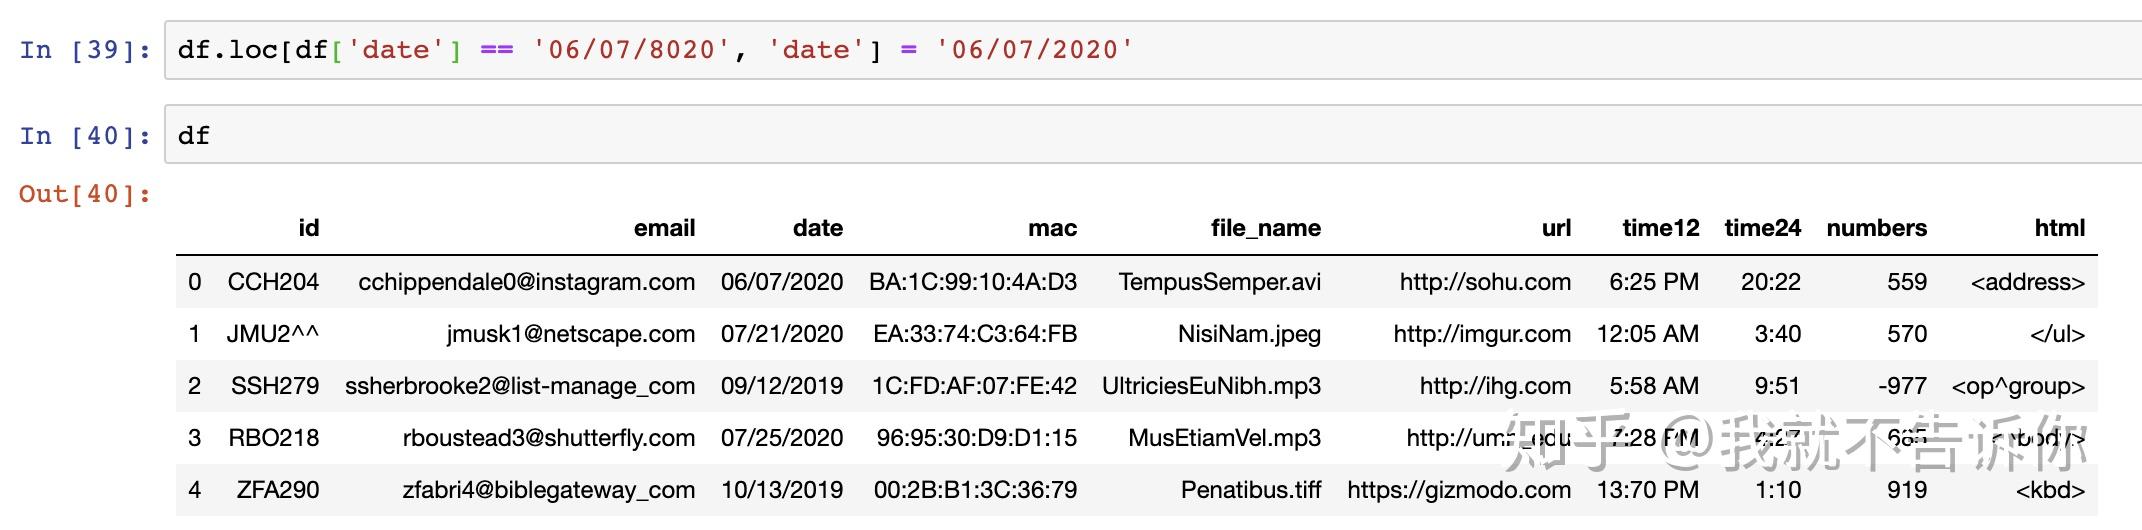The height and width of the screenshot is (530, 2142).
Task: Click the https://gizmodo.com url cell
Action: point(1458,490)
